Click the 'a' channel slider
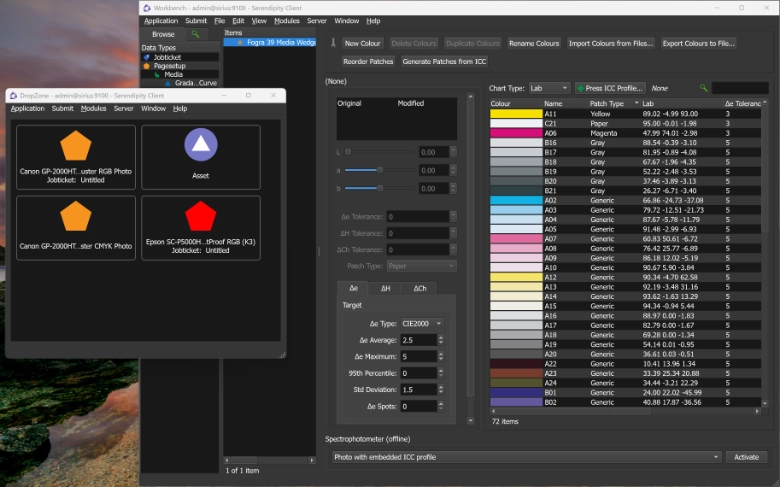The width and height of the screenshot is (780, 487). (x=379, y=170)
